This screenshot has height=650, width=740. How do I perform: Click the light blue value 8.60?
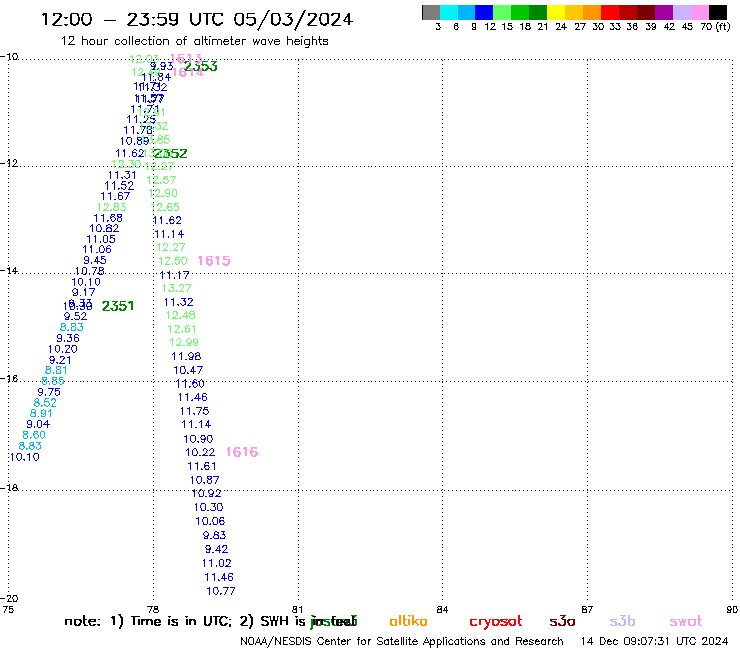34,435
